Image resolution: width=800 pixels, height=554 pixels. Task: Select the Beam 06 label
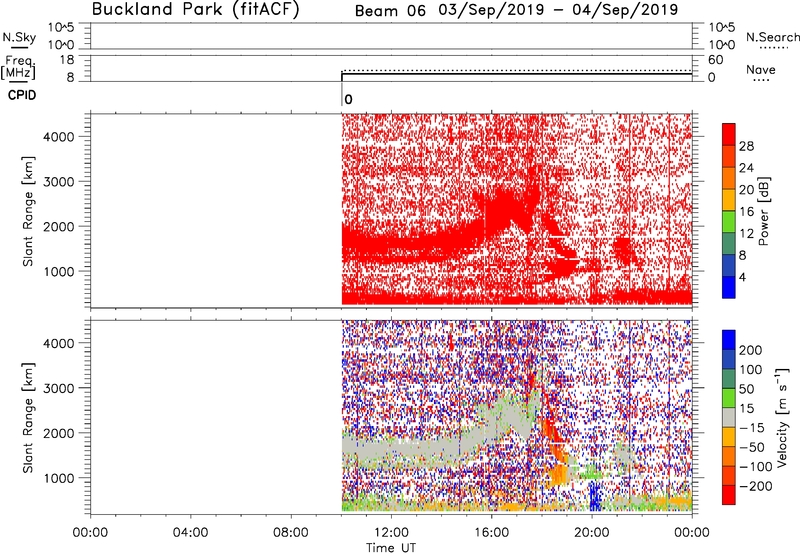390,11
